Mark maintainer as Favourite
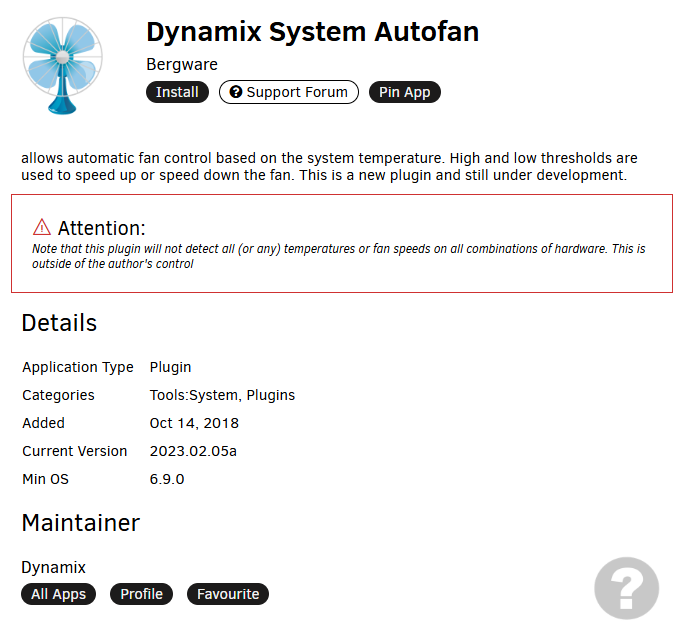The height and width of the screenshot is (630, 687). tap(228, 594)
